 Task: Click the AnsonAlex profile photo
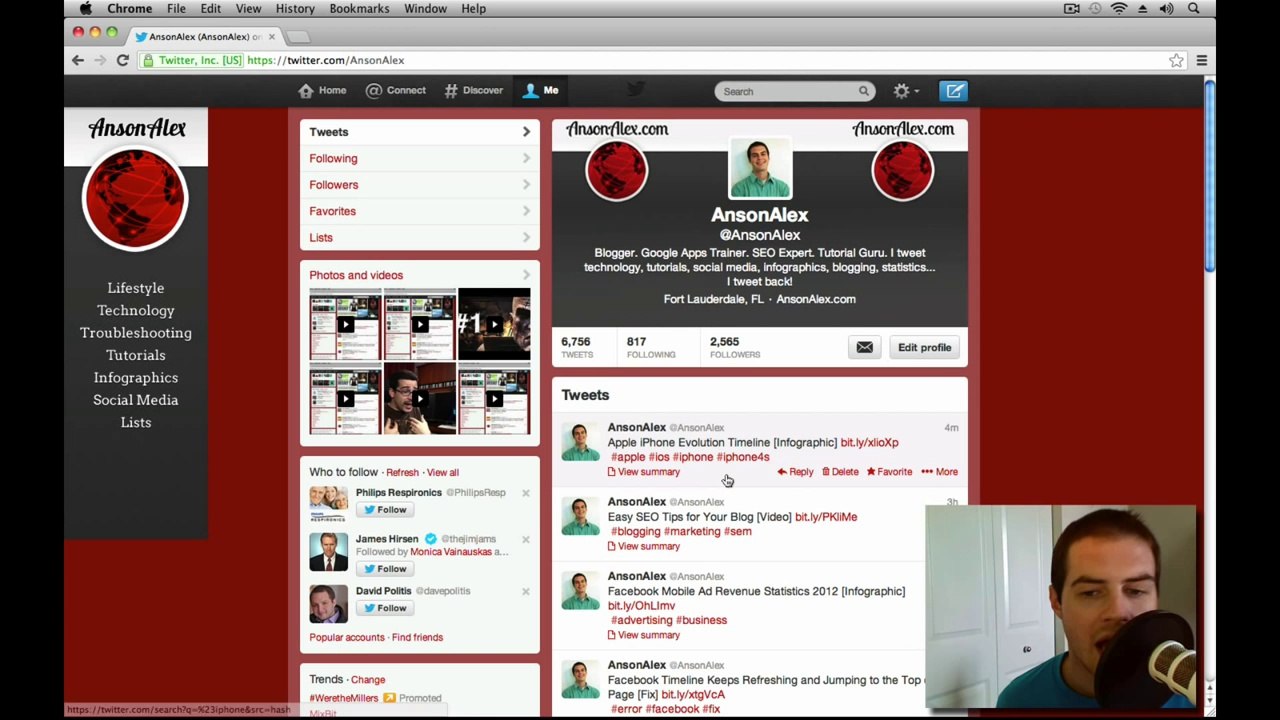click(759, 168)
